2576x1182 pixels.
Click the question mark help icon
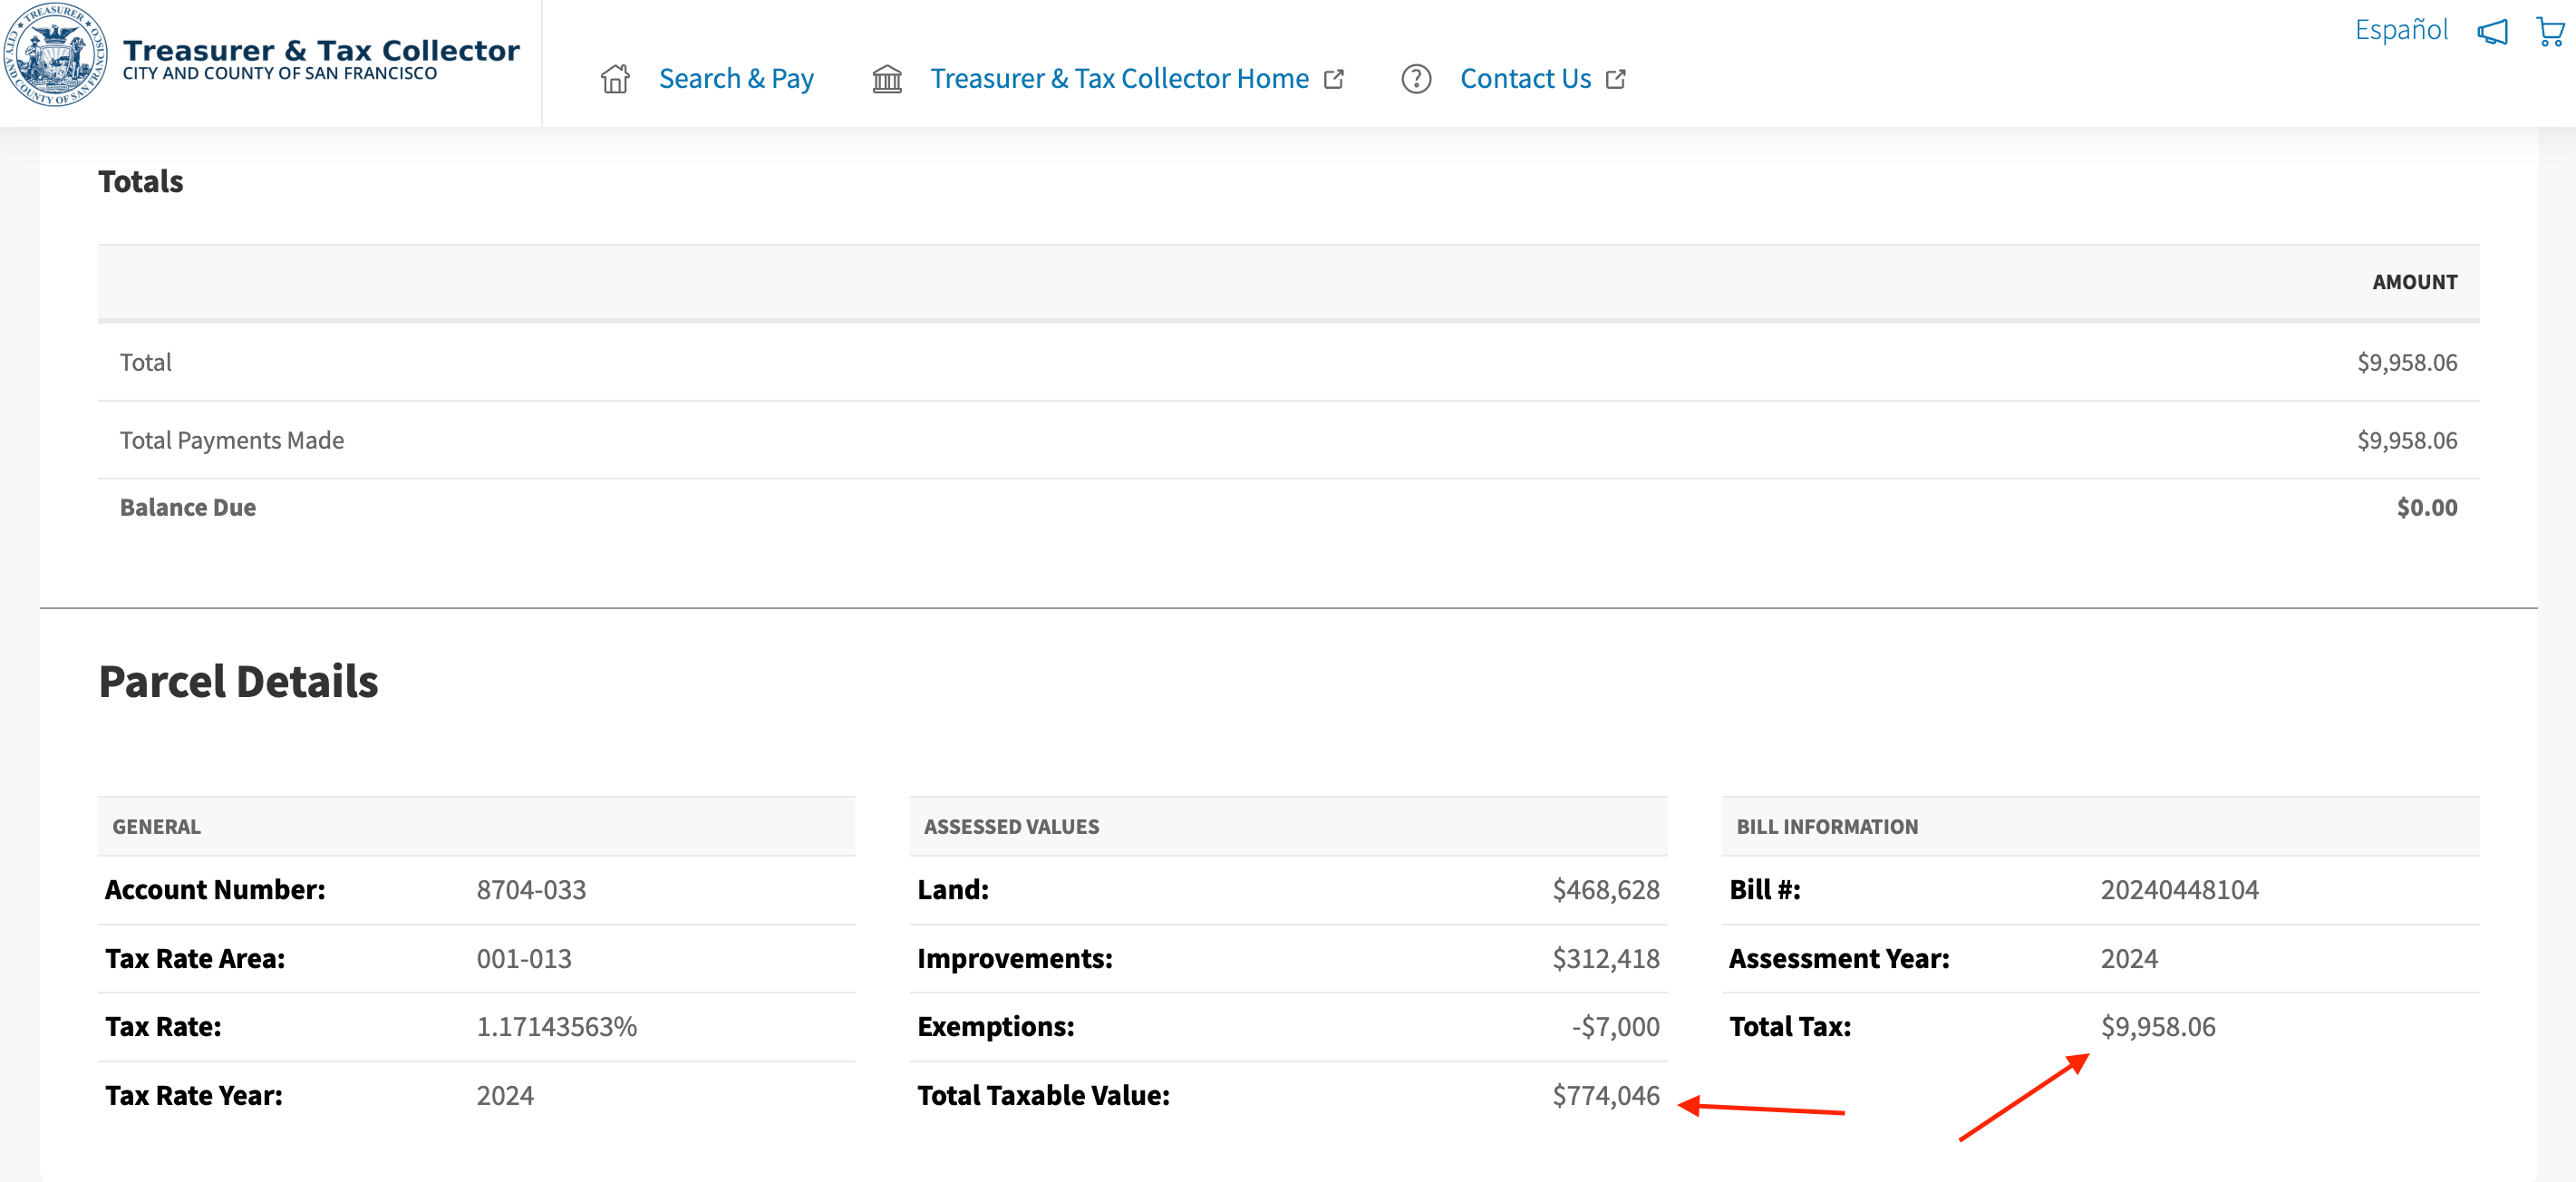point(1415,79)
